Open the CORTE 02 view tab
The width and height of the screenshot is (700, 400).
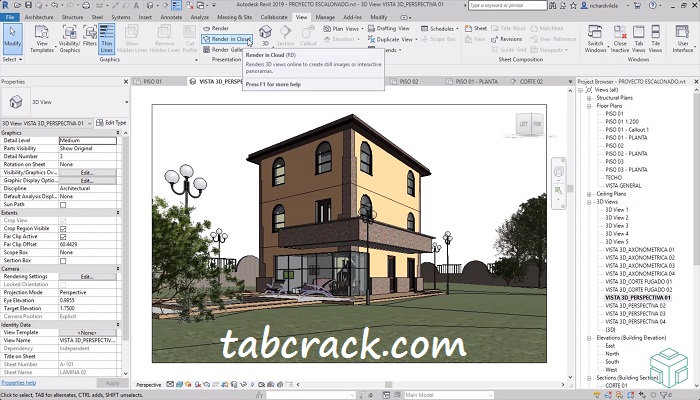(x=531, y=82)
